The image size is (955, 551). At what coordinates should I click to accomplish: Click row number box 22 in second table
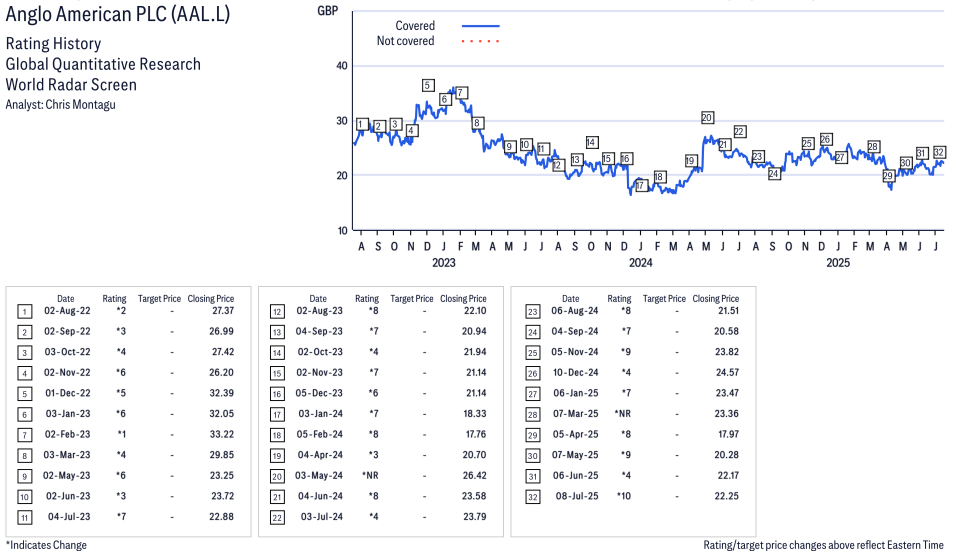(277, 518)
